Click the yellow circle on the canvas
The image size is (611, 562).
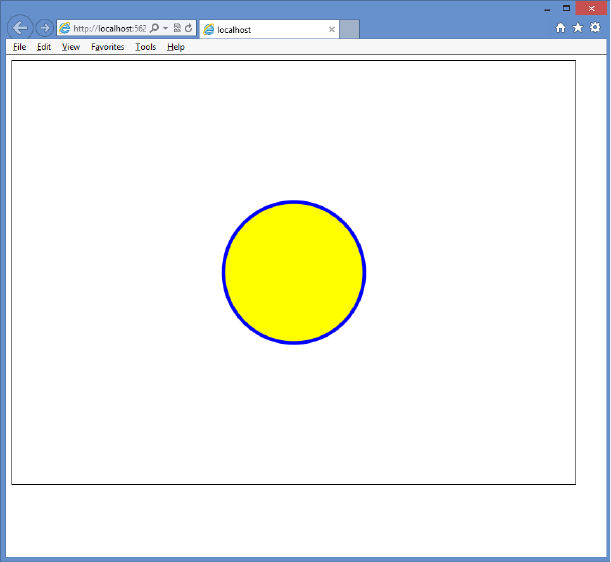tap(294, 272)
